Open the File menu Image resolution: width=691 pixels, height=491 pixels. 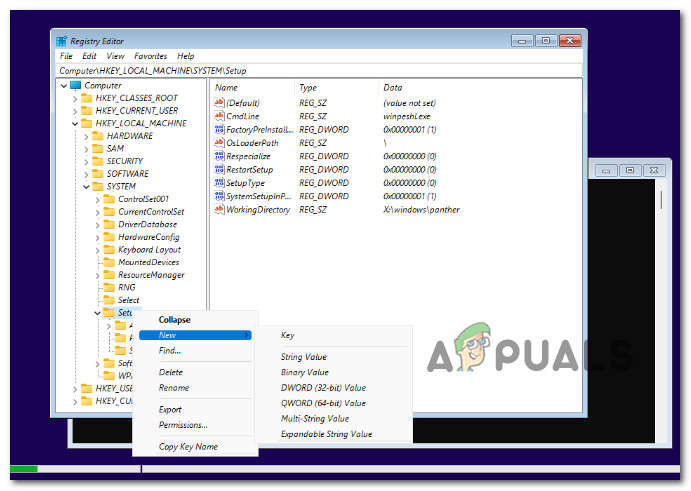66,56
